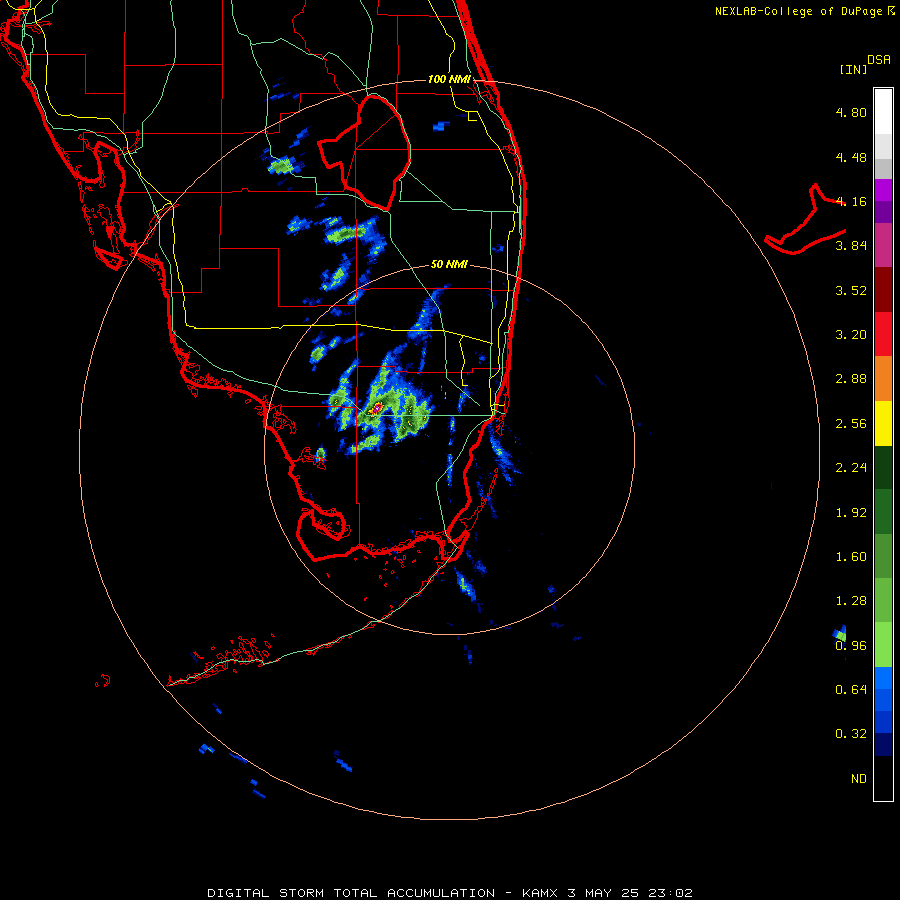Click the 4.48 legend value
Viewport: 900px width, 900px height.
click(x=851, y=157)
